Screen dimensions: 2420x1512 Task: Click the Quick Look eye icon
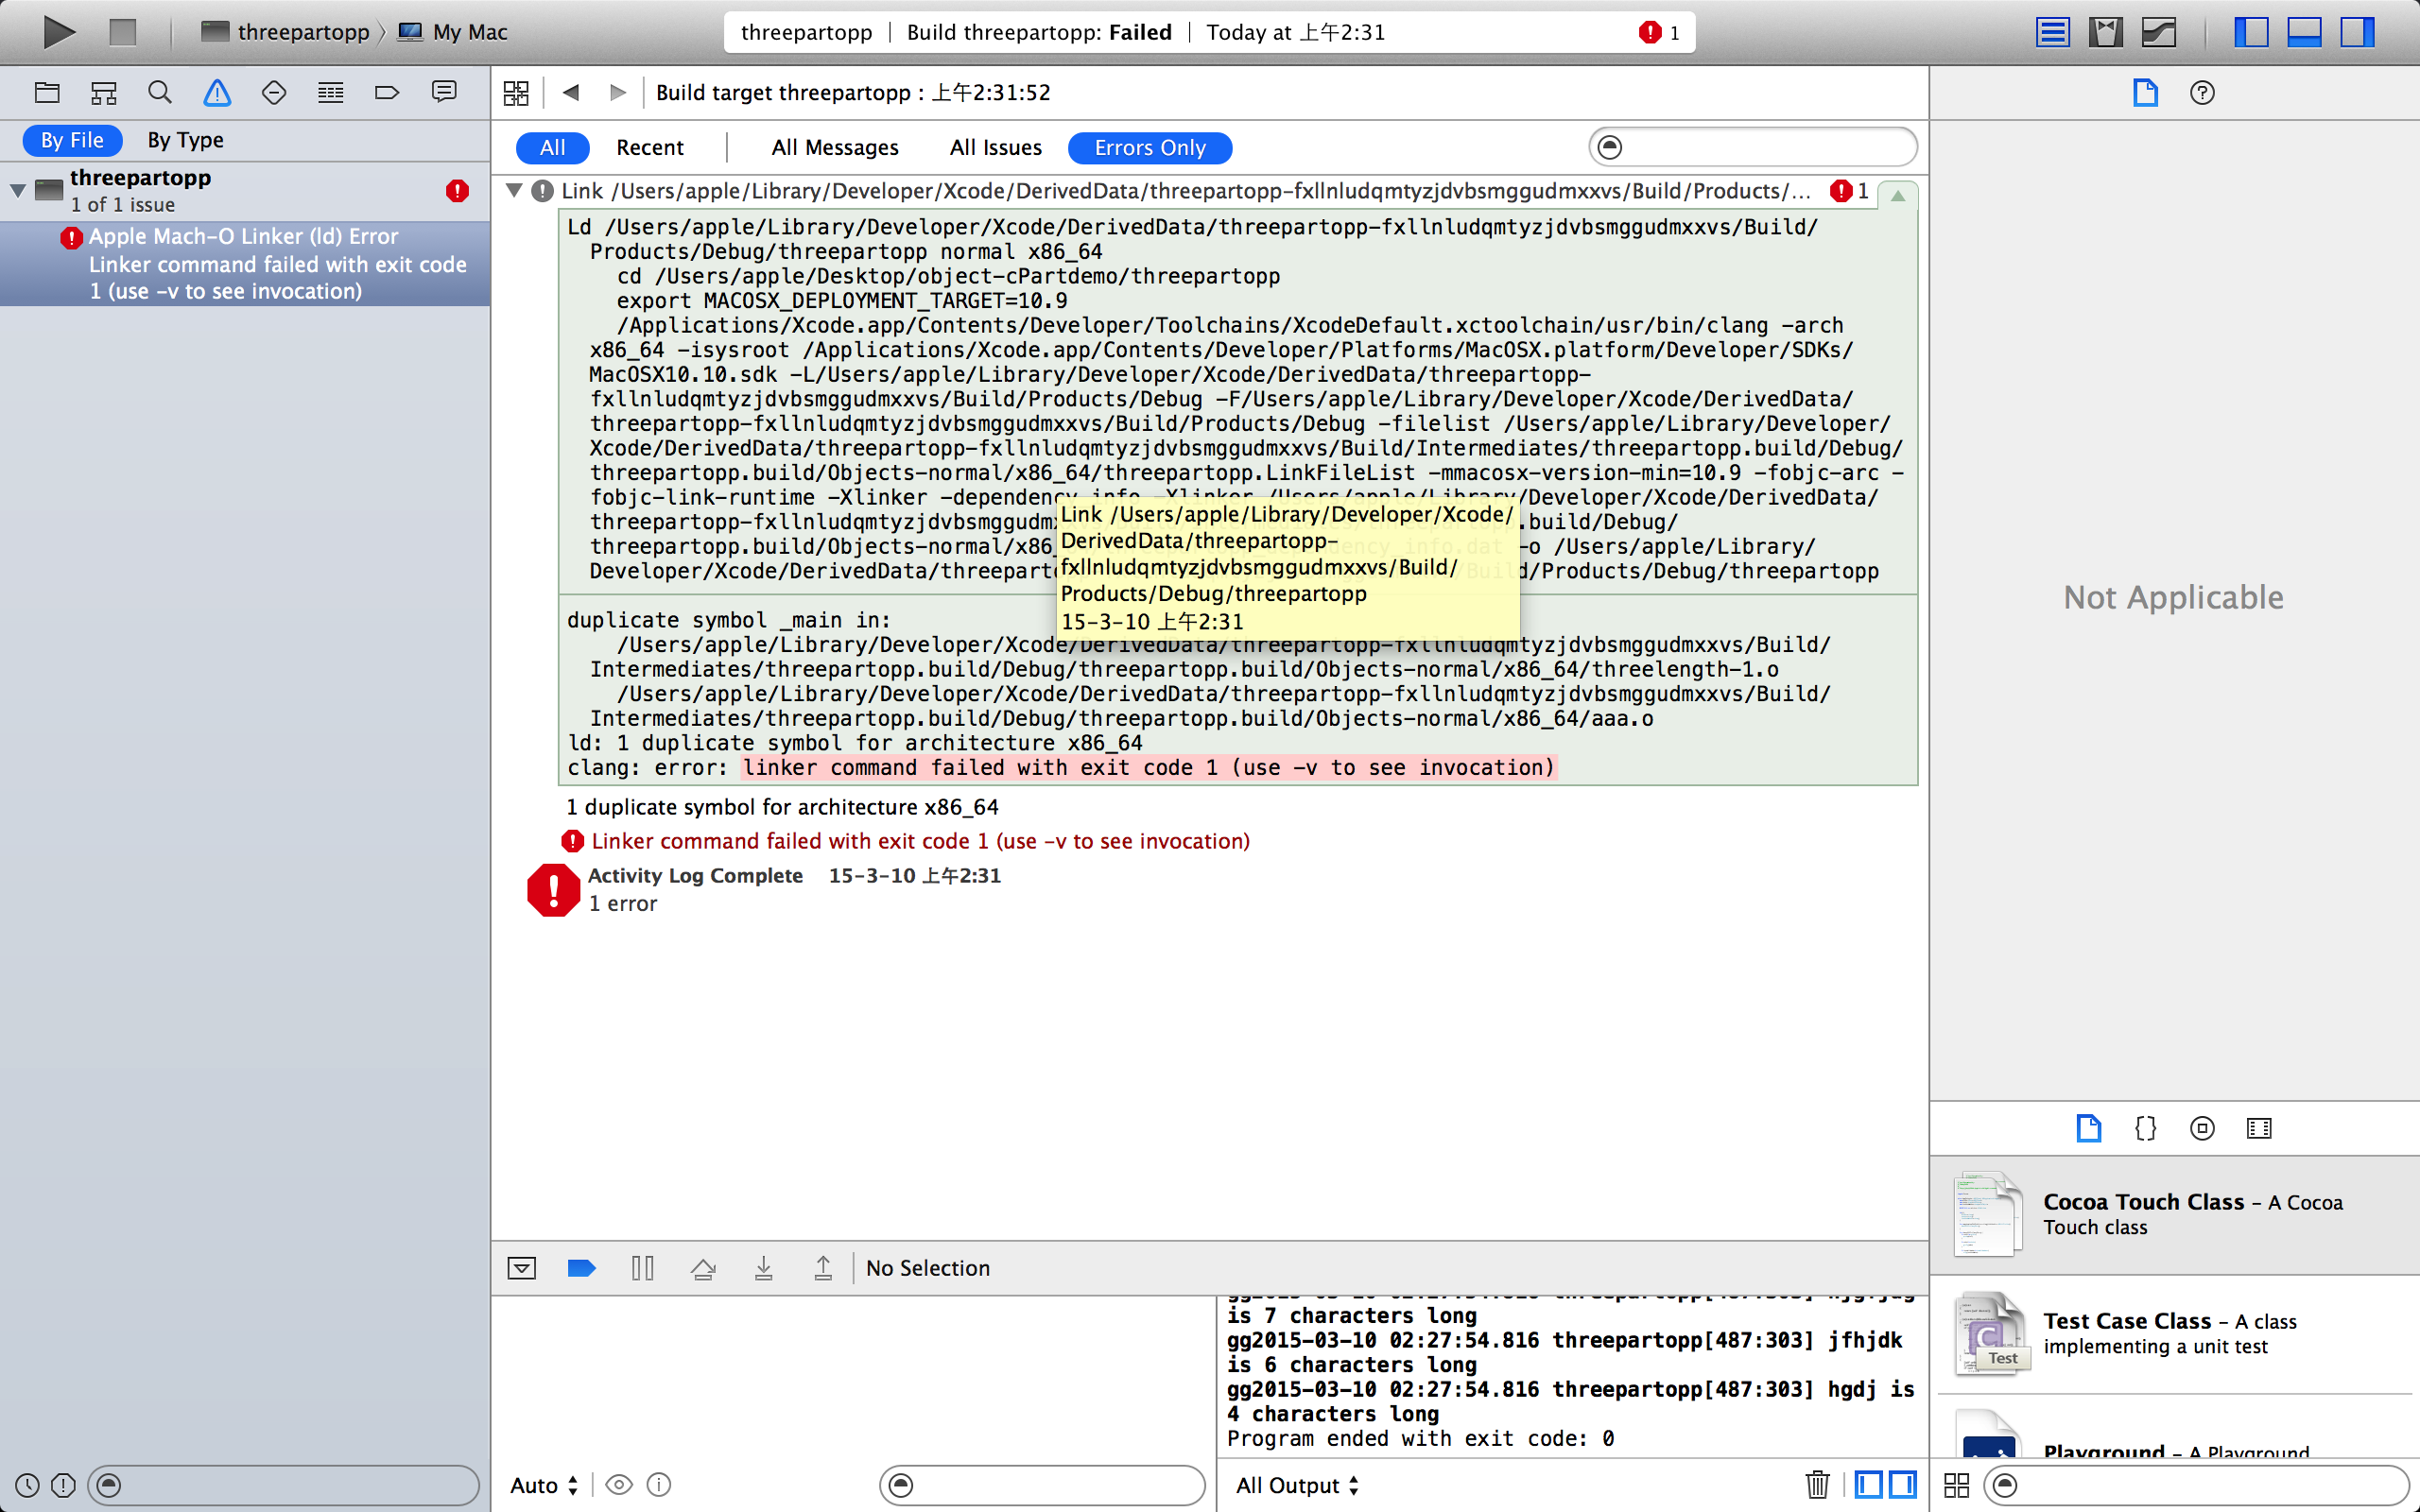[x=619, y=1485]
